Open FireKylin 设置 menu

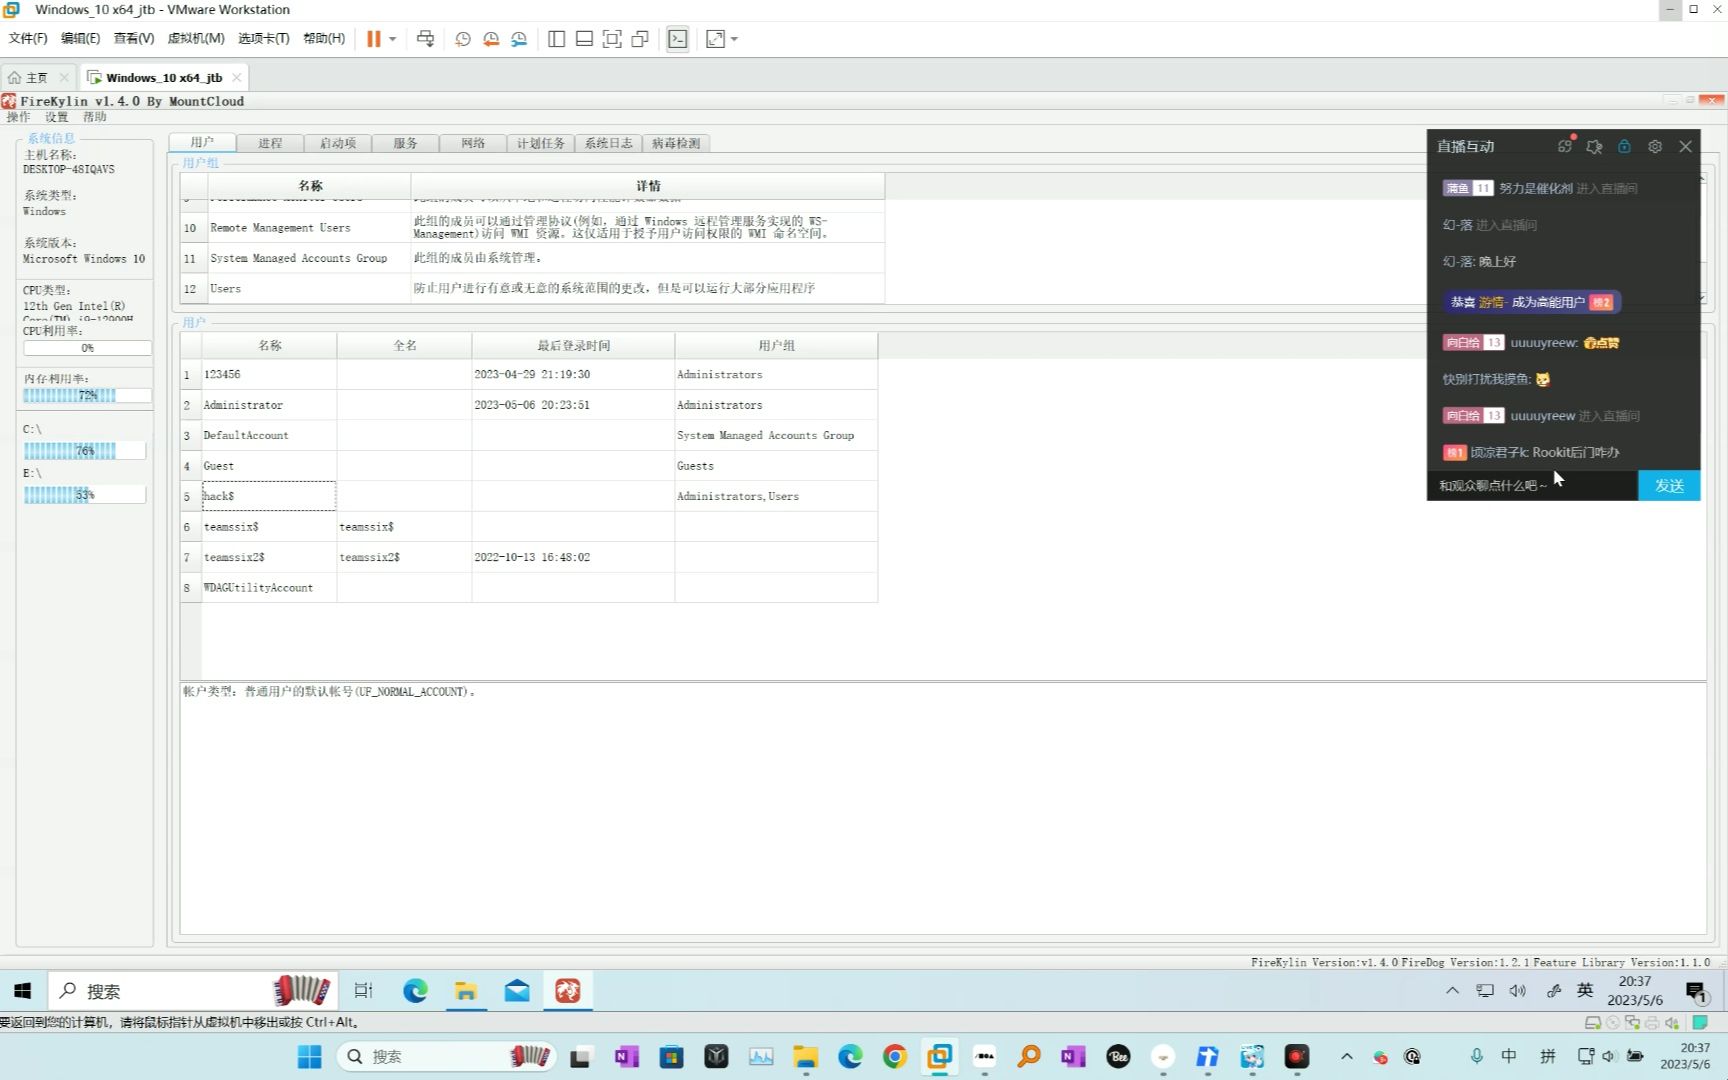[x=57, y=117]
